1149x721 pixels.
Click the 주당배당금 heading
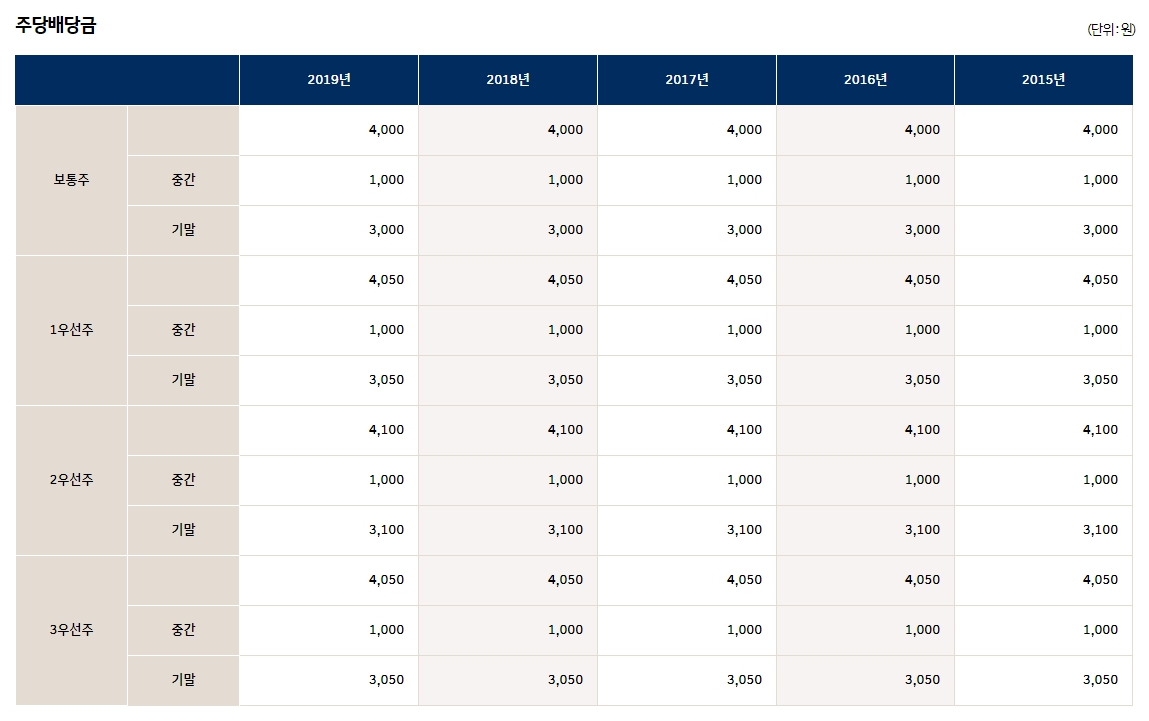56,25
